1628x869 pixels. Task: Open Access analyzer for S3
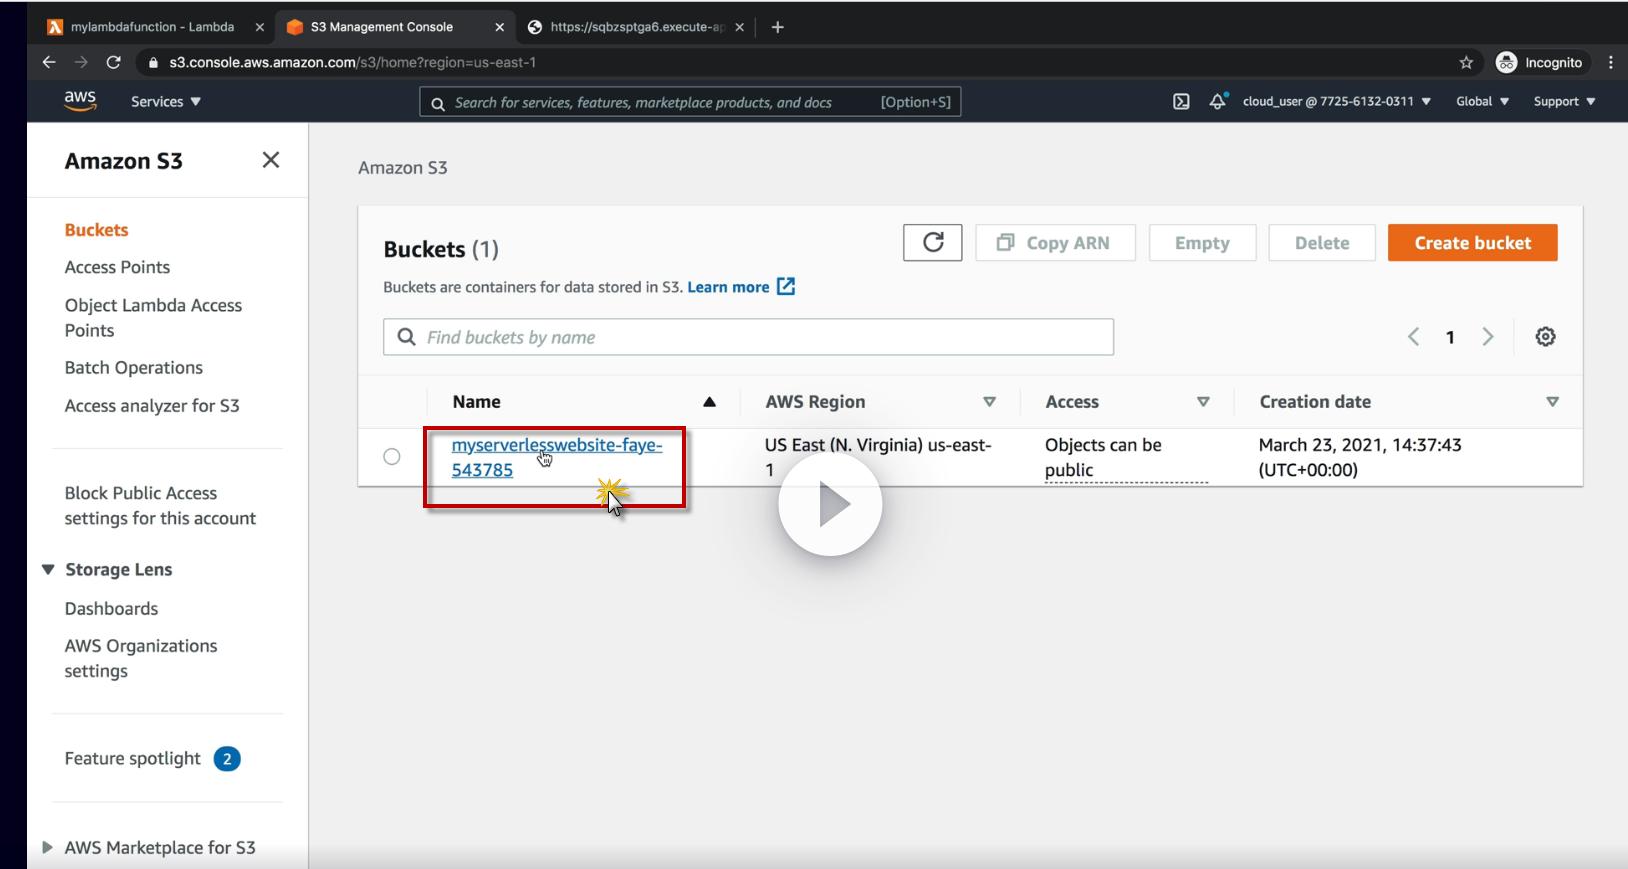[x=152, y=406]
